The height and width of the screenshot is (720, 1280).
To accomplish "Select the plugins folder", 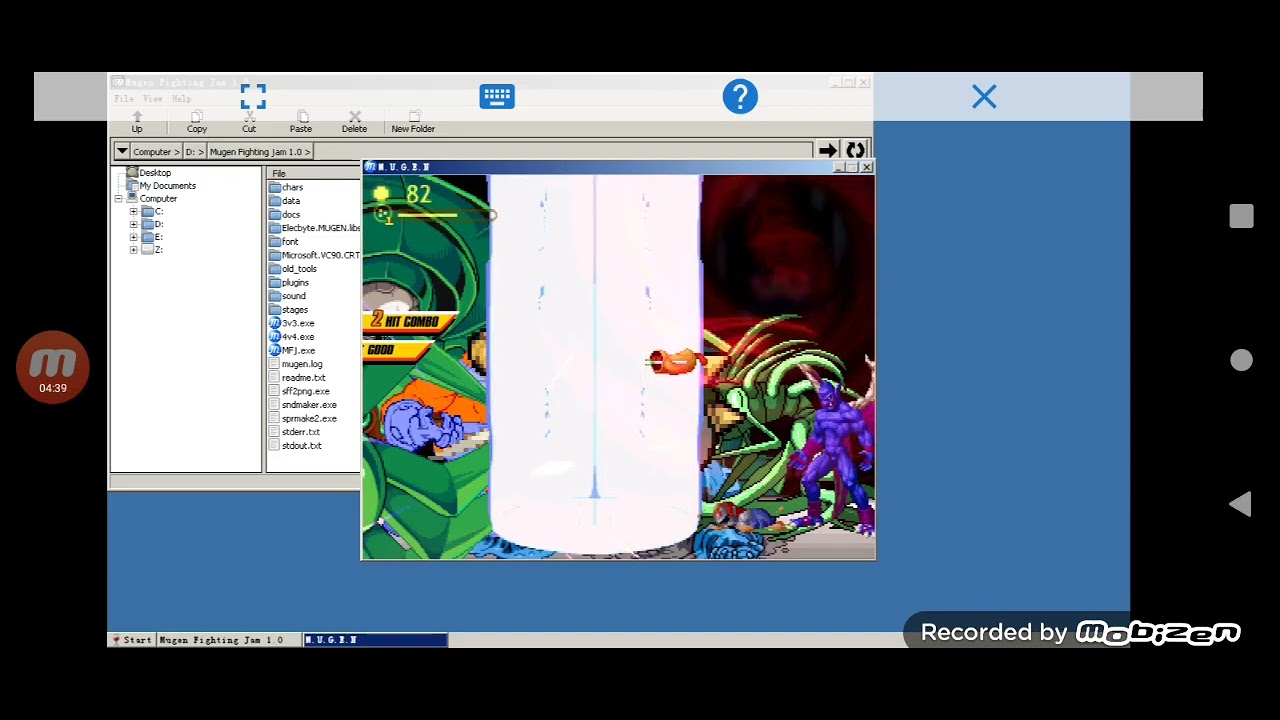I will [289, 283].
